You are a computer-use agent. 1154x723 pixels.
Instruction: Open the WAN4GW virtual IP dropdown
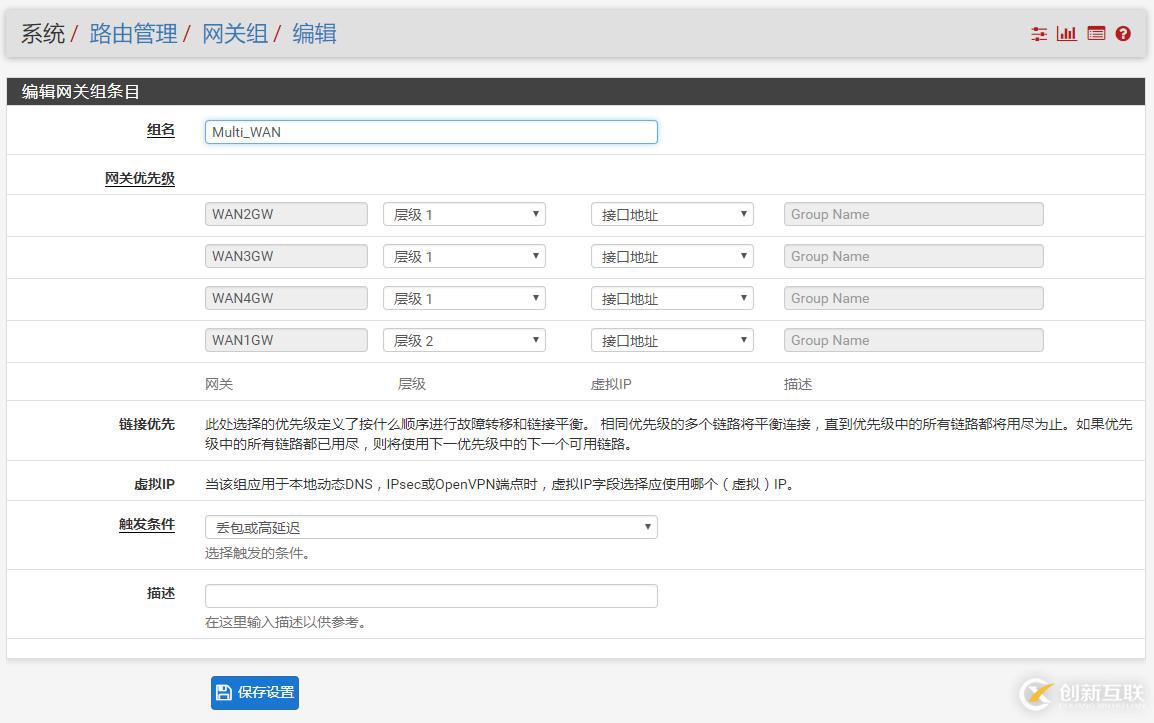click(x=671, y=298)
